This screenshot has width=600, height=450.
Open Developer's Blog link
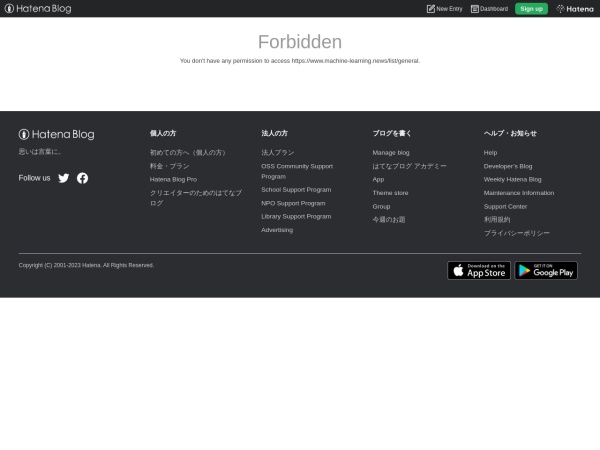(508, 166)
